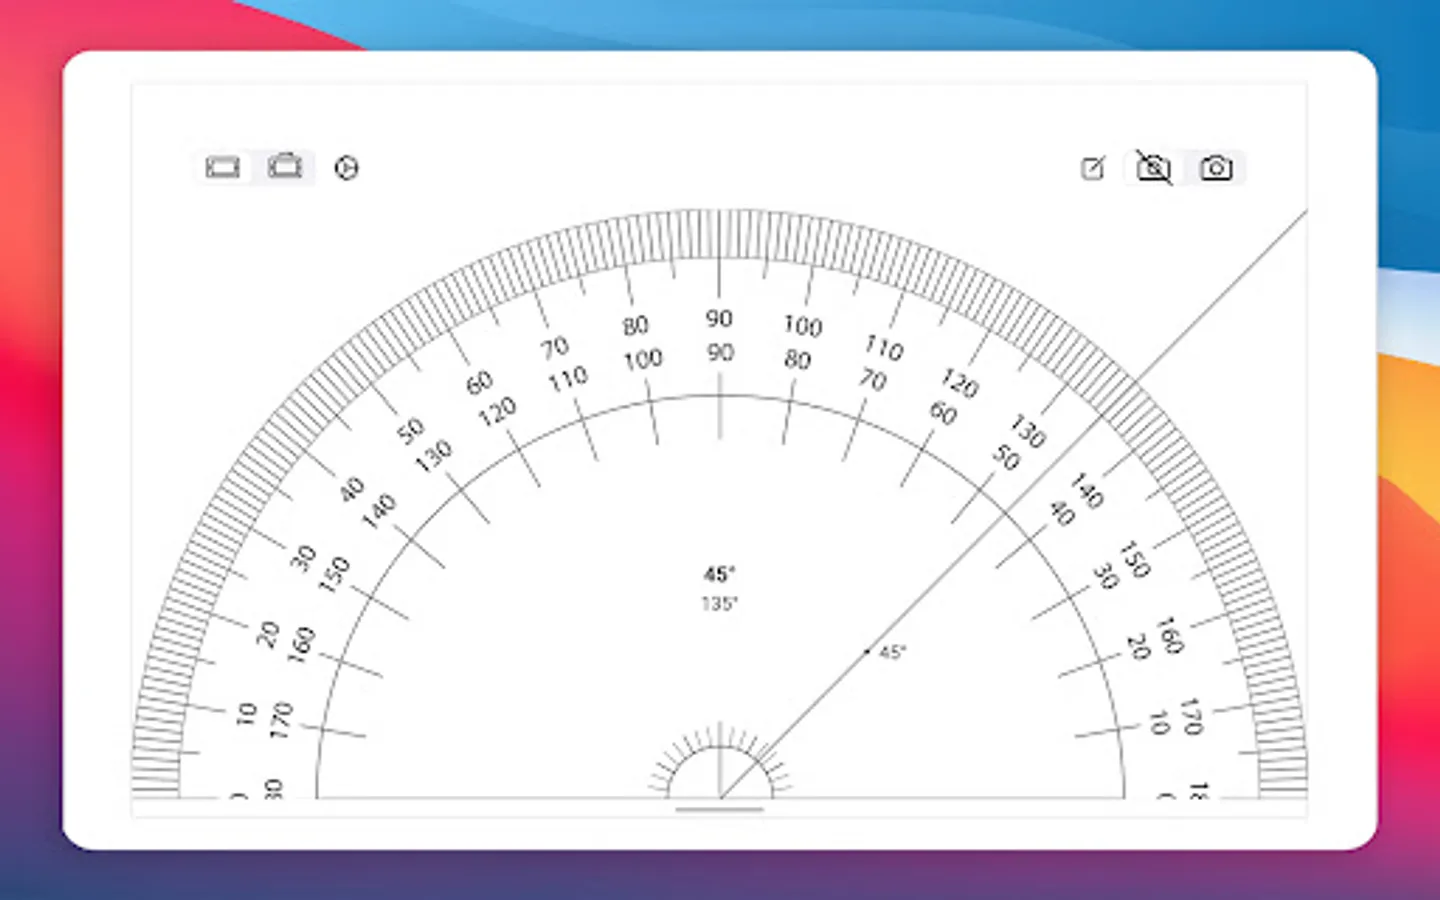The height and width of the screenshot is (900, 1440).
Task: Click the bottom center drag handle bar
Action: coord(719,809)
